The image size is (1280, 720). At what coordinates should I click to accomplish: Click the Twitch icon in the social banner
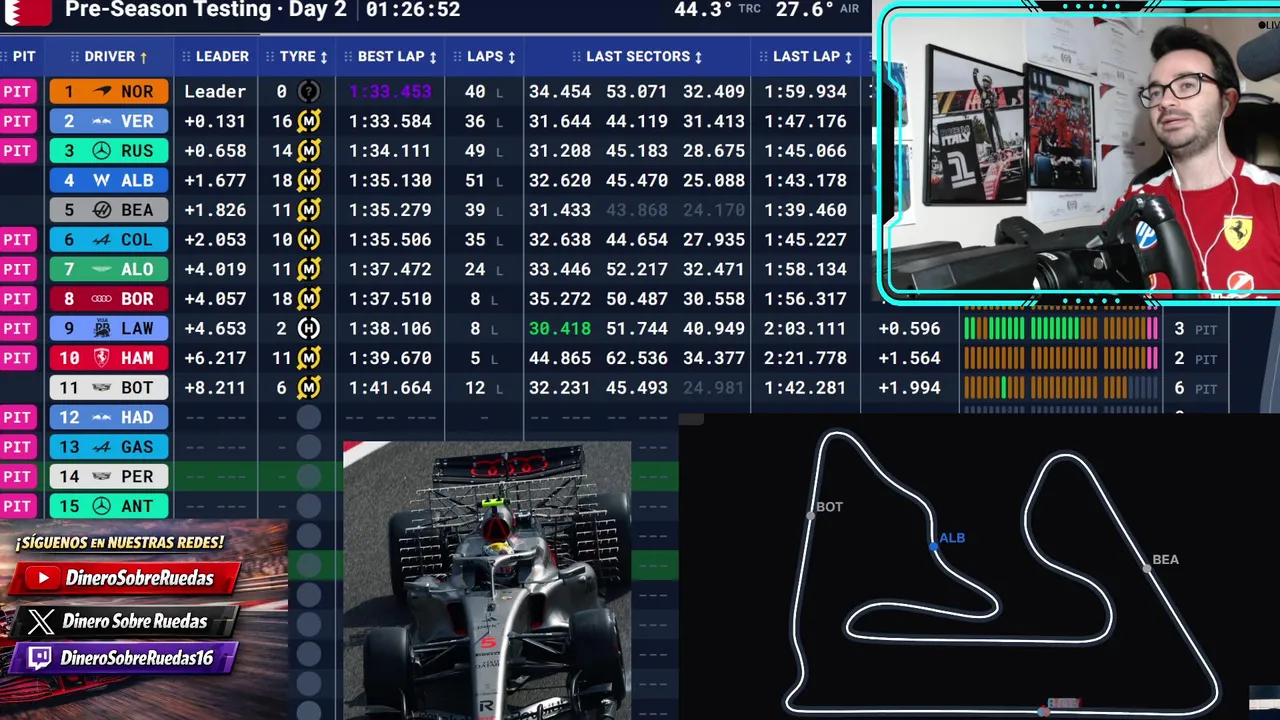click(x=40, y=658)
